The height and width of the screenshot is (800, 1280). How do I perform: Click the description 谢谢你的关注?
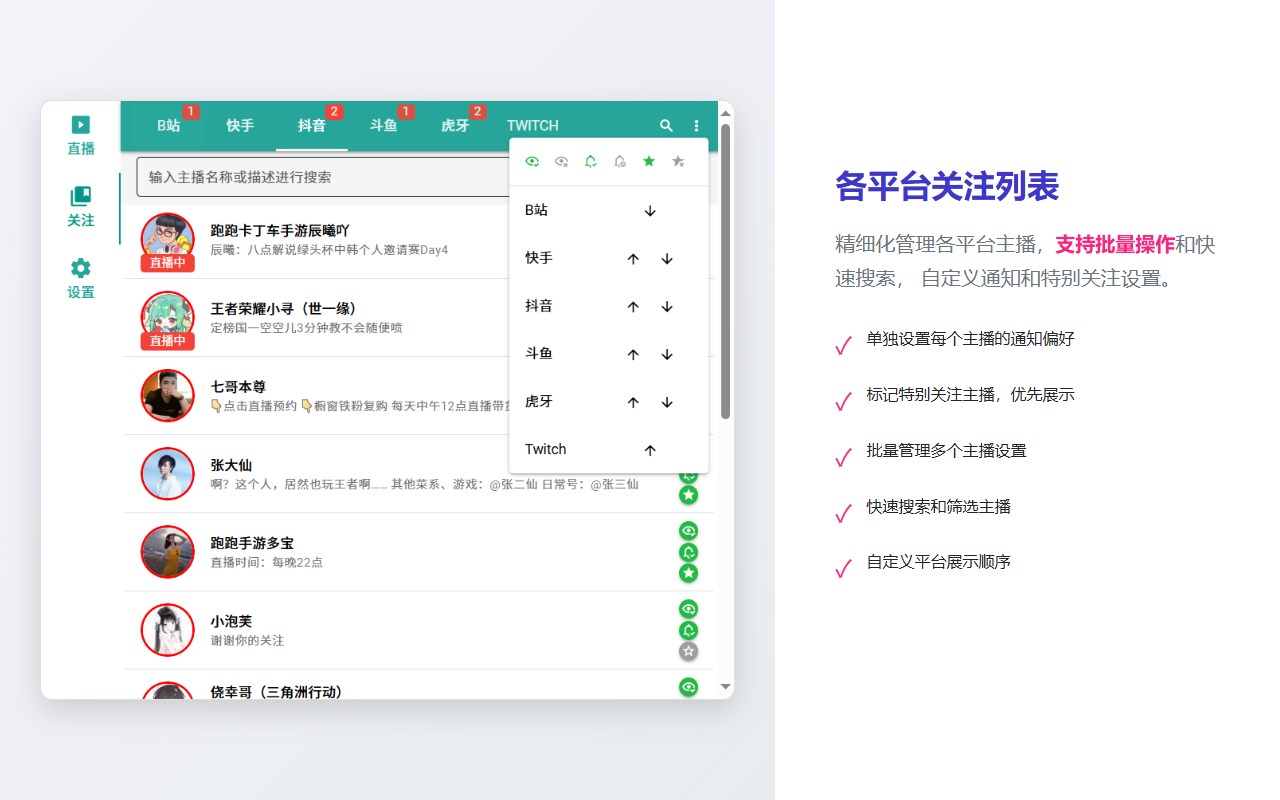coord(247,640)
